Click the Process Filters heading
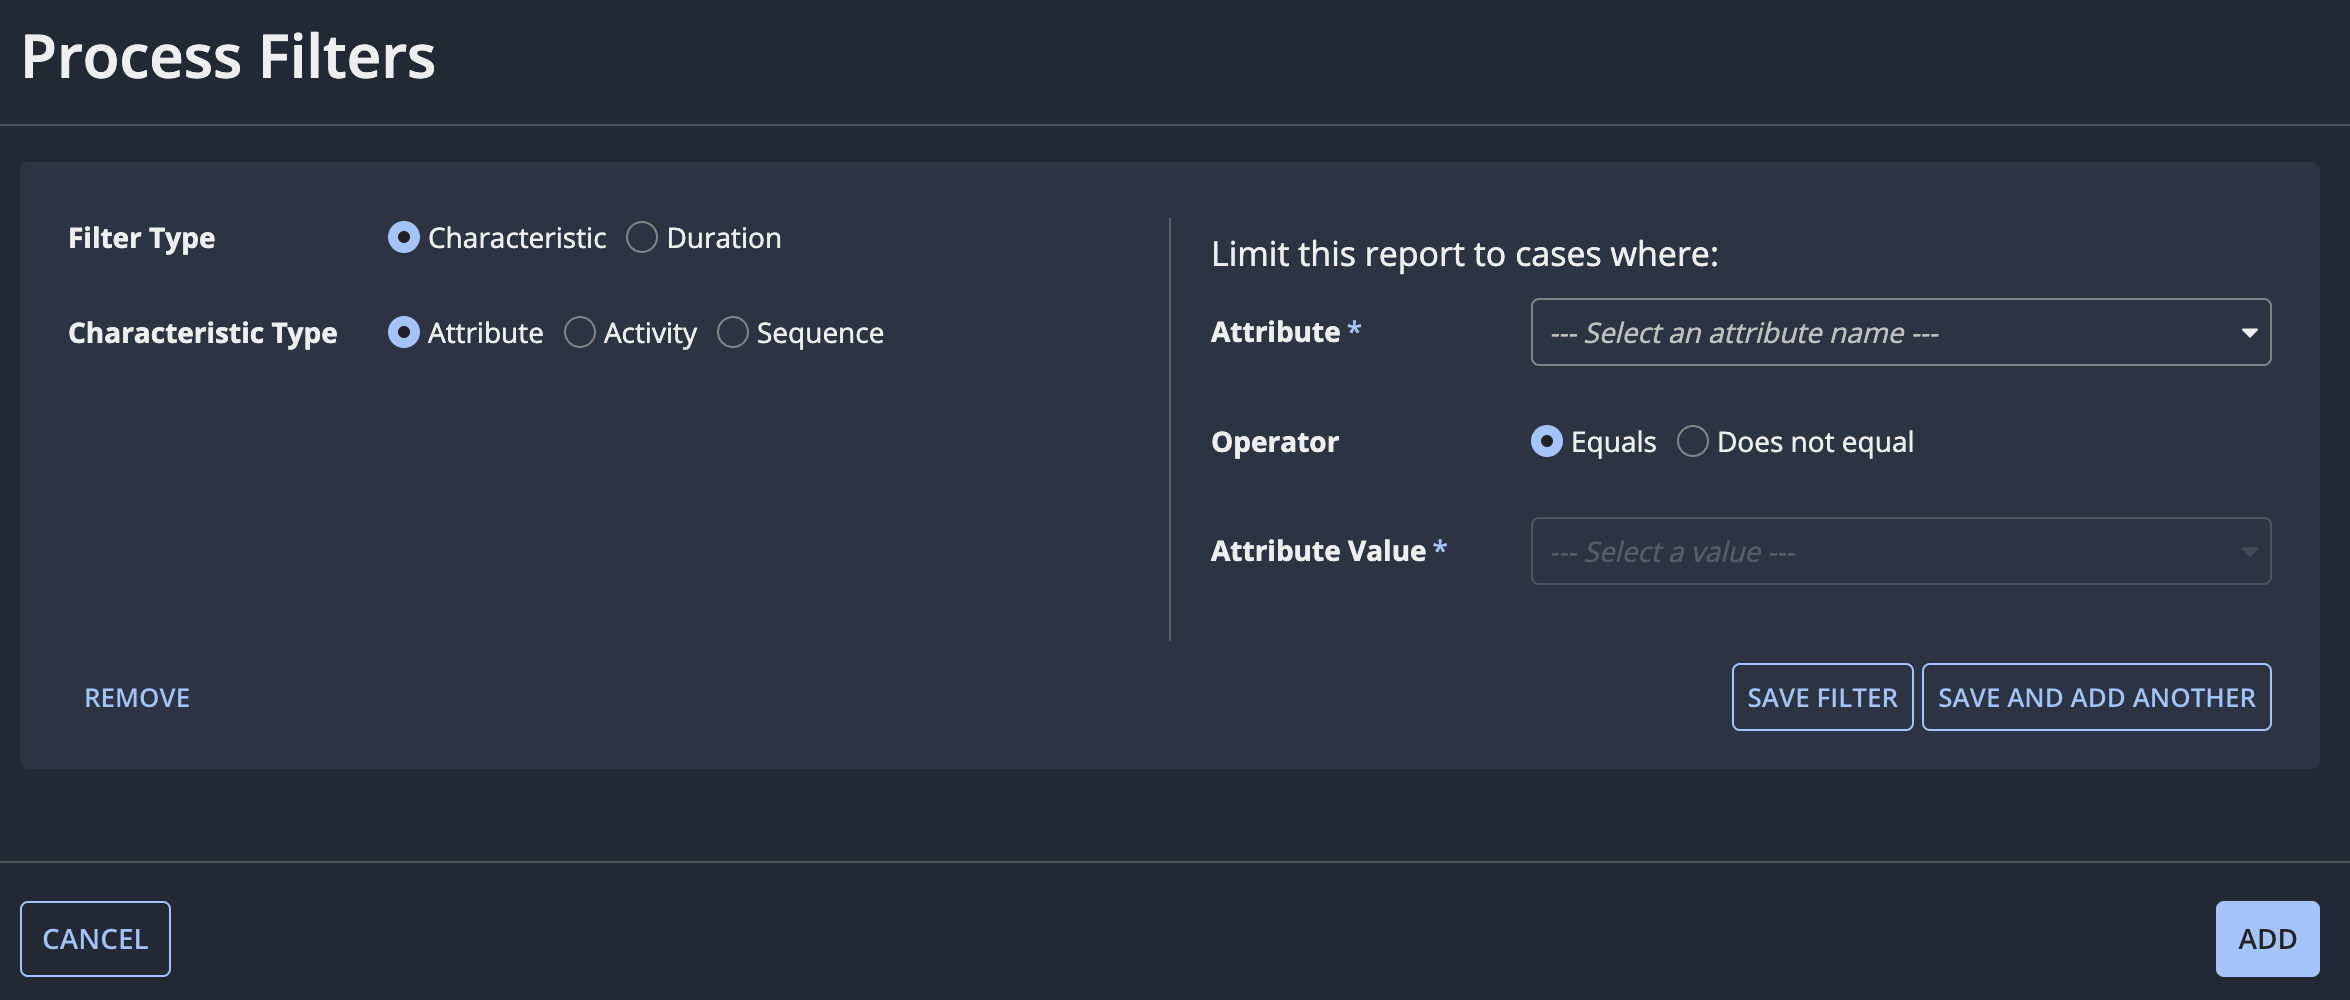Image resolution: width=2350 pixels, height=1000 pixels. tap(228, 56)
